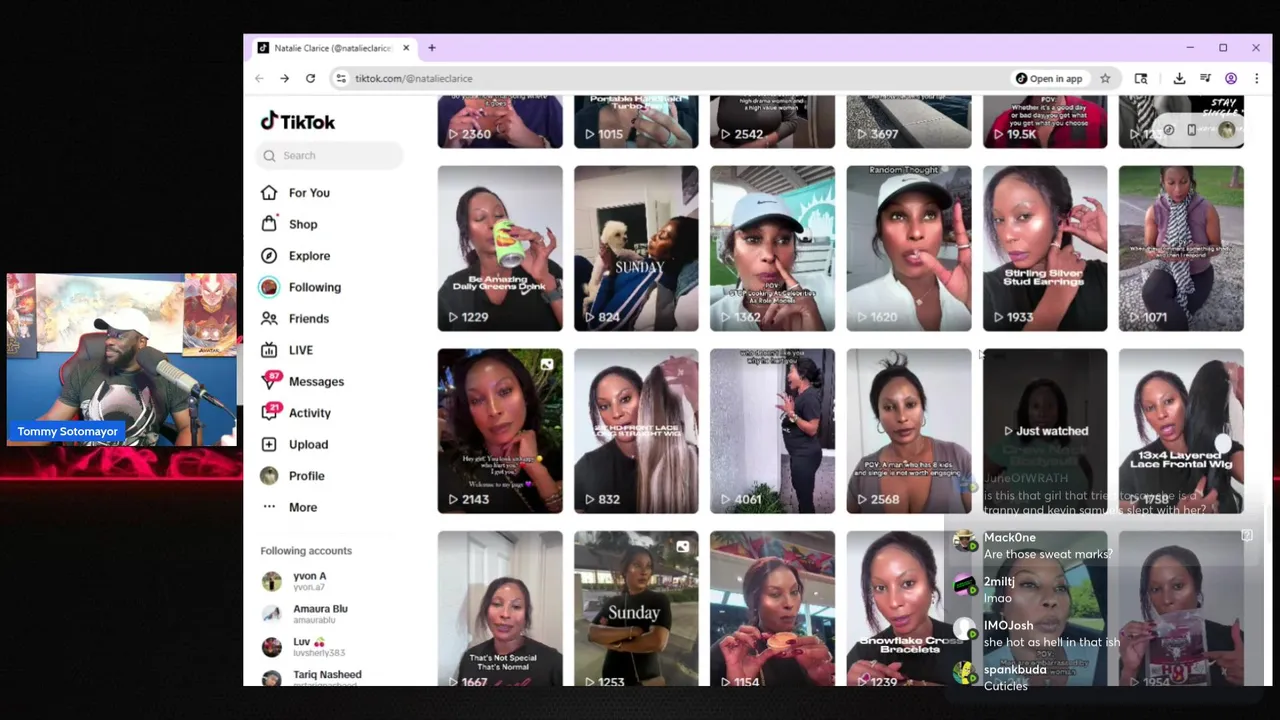Open That's Not Special That's Normal video
This screenshot has height=720, width=1280.
click(x=500, y=609)
